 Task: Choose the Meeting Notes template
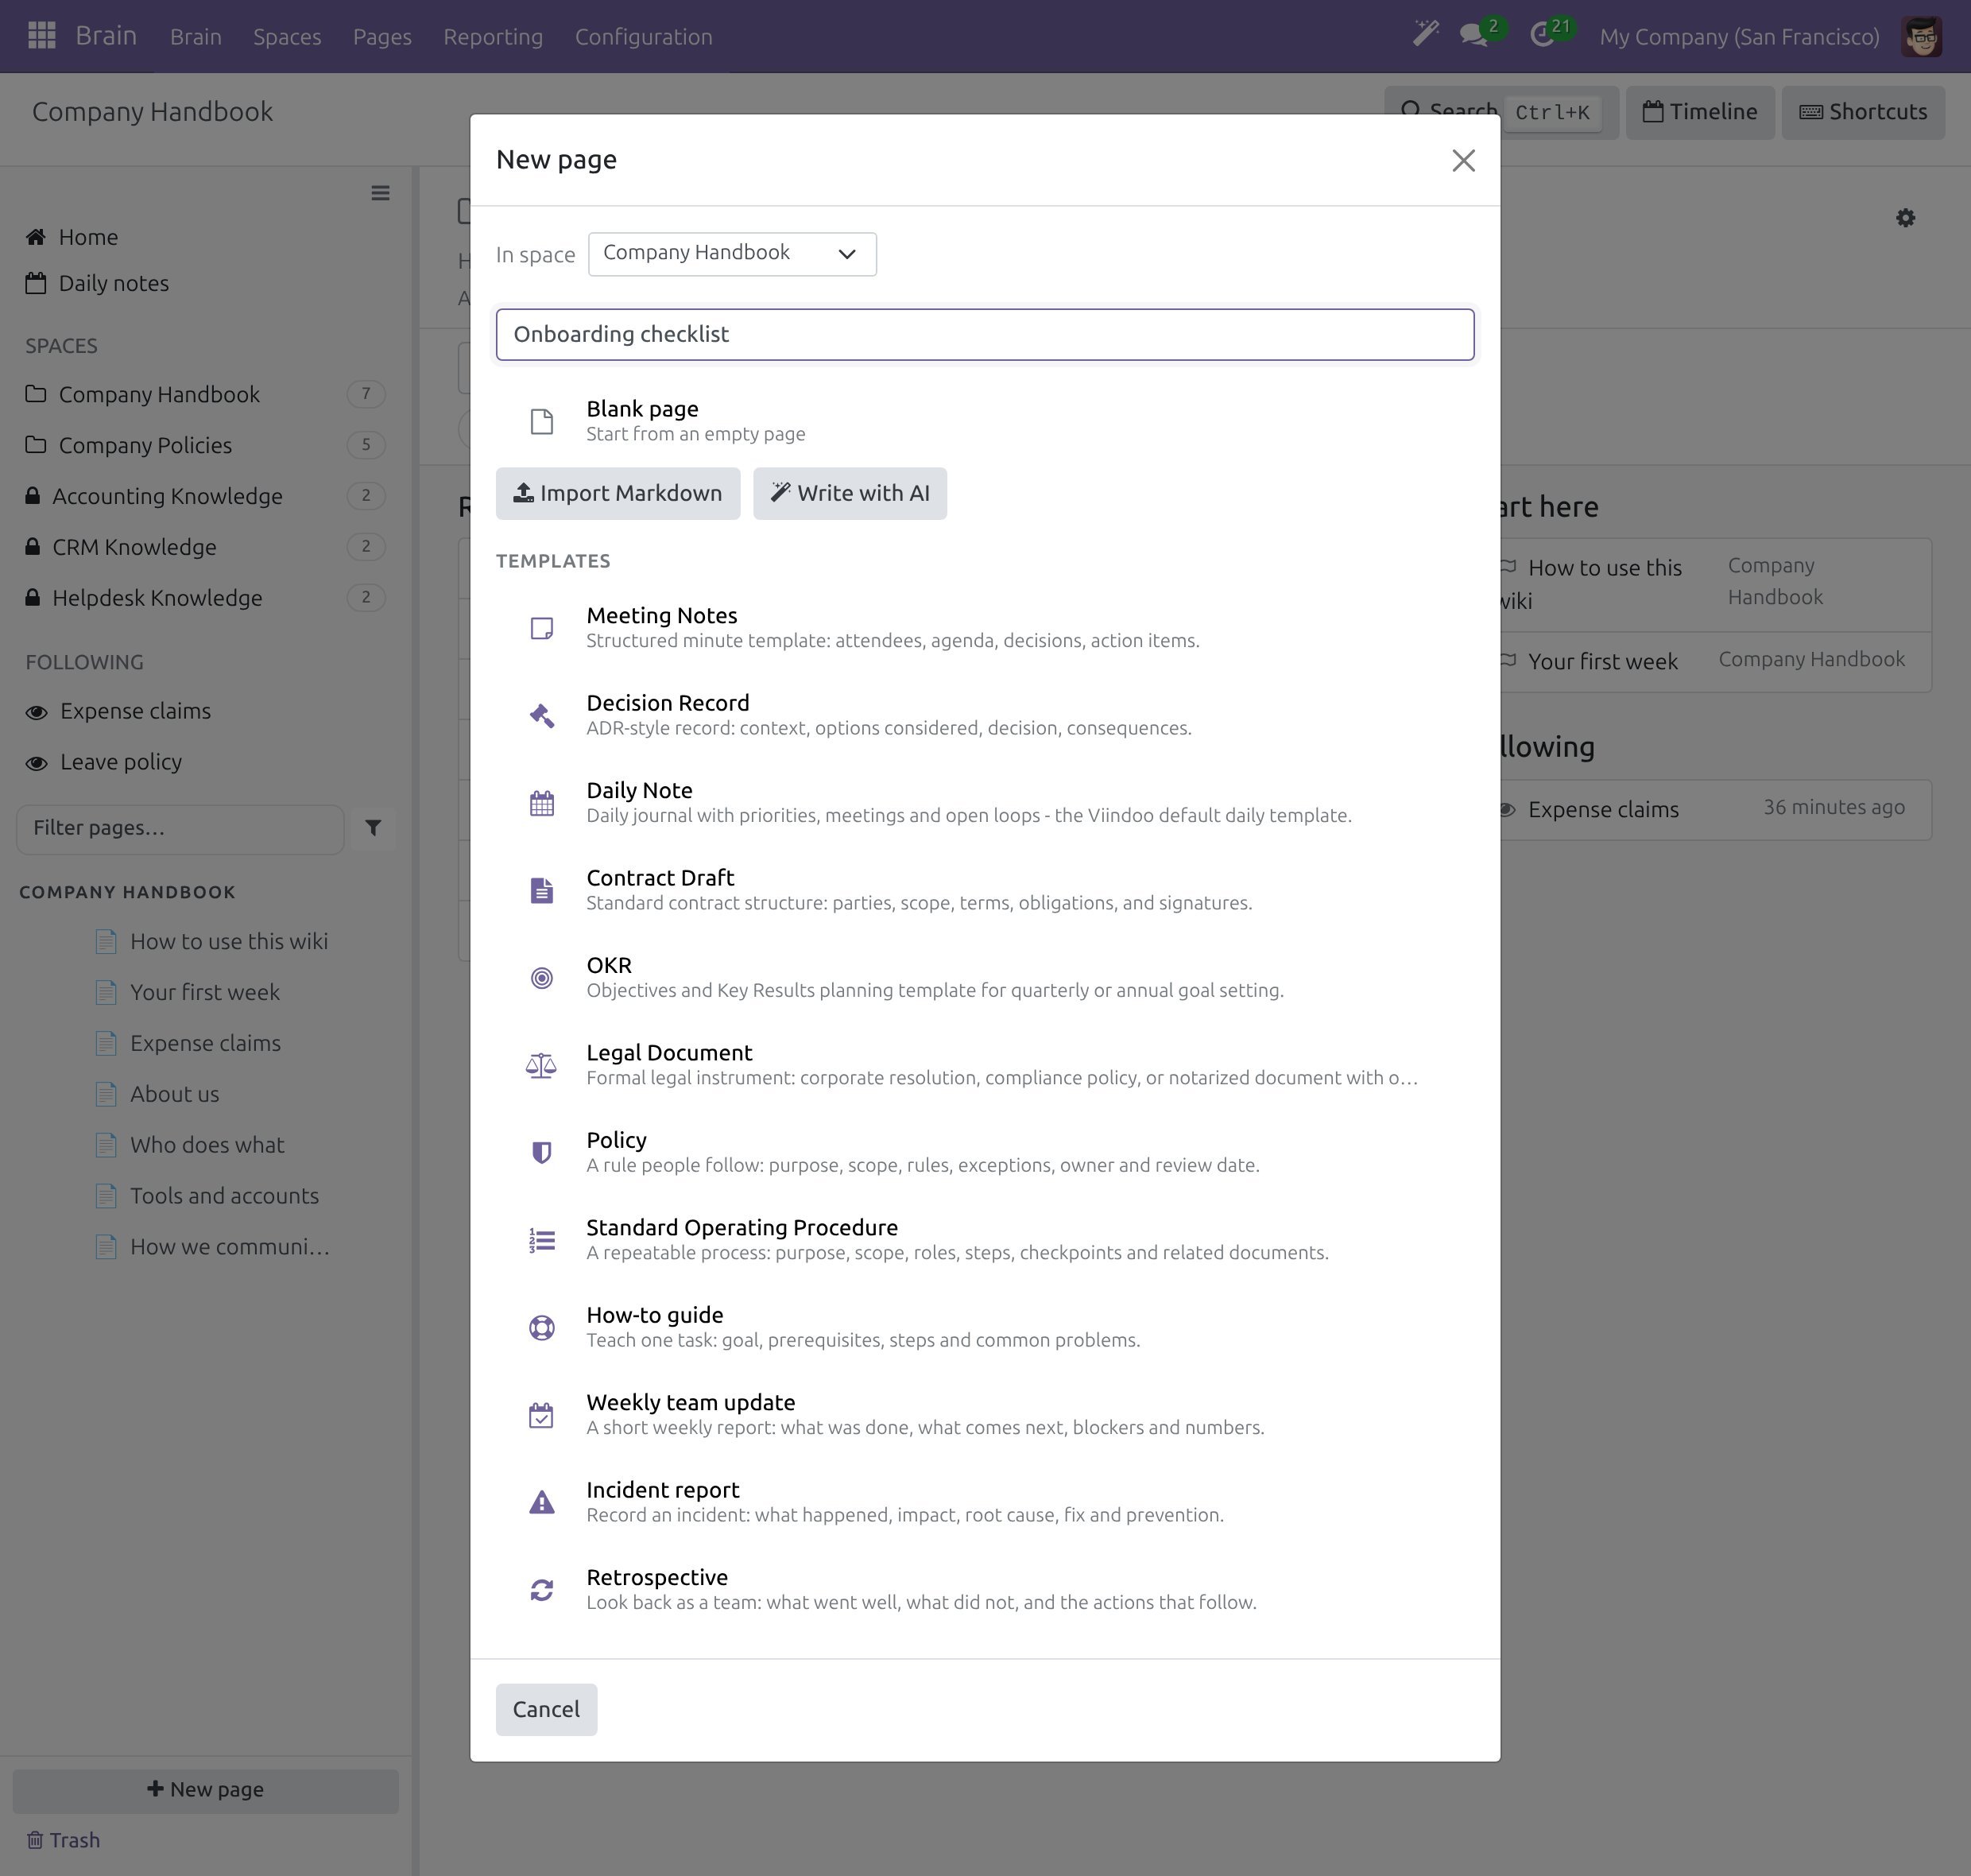(x=985, y=628)
